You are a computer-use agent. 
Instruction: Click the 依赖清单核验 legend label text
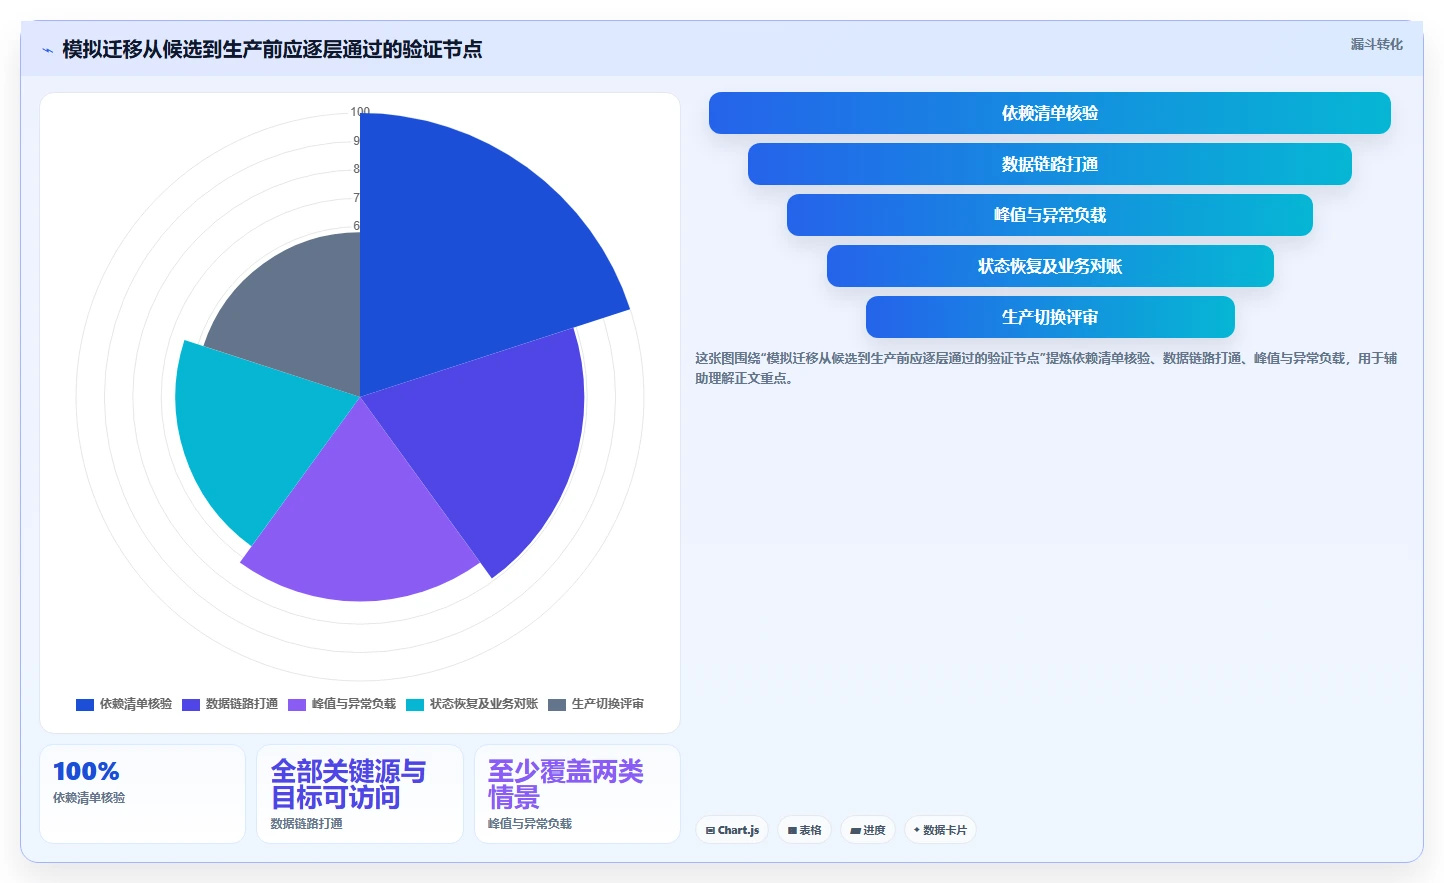(136, 704)
